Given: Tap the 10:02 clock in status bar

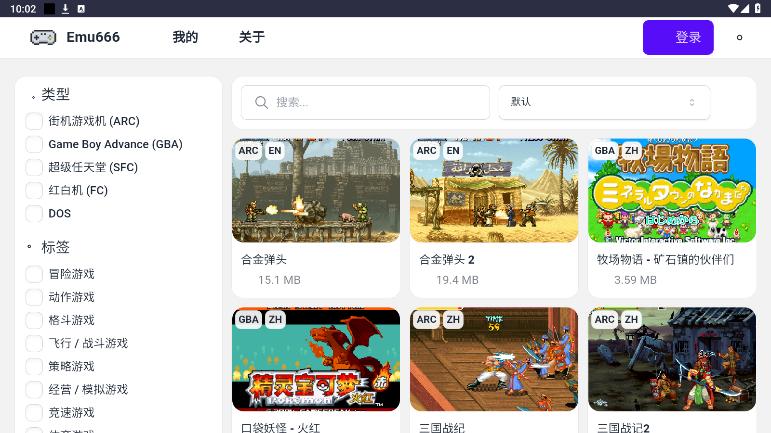Looking at the screenshot, I should click(x=23, y=9).
